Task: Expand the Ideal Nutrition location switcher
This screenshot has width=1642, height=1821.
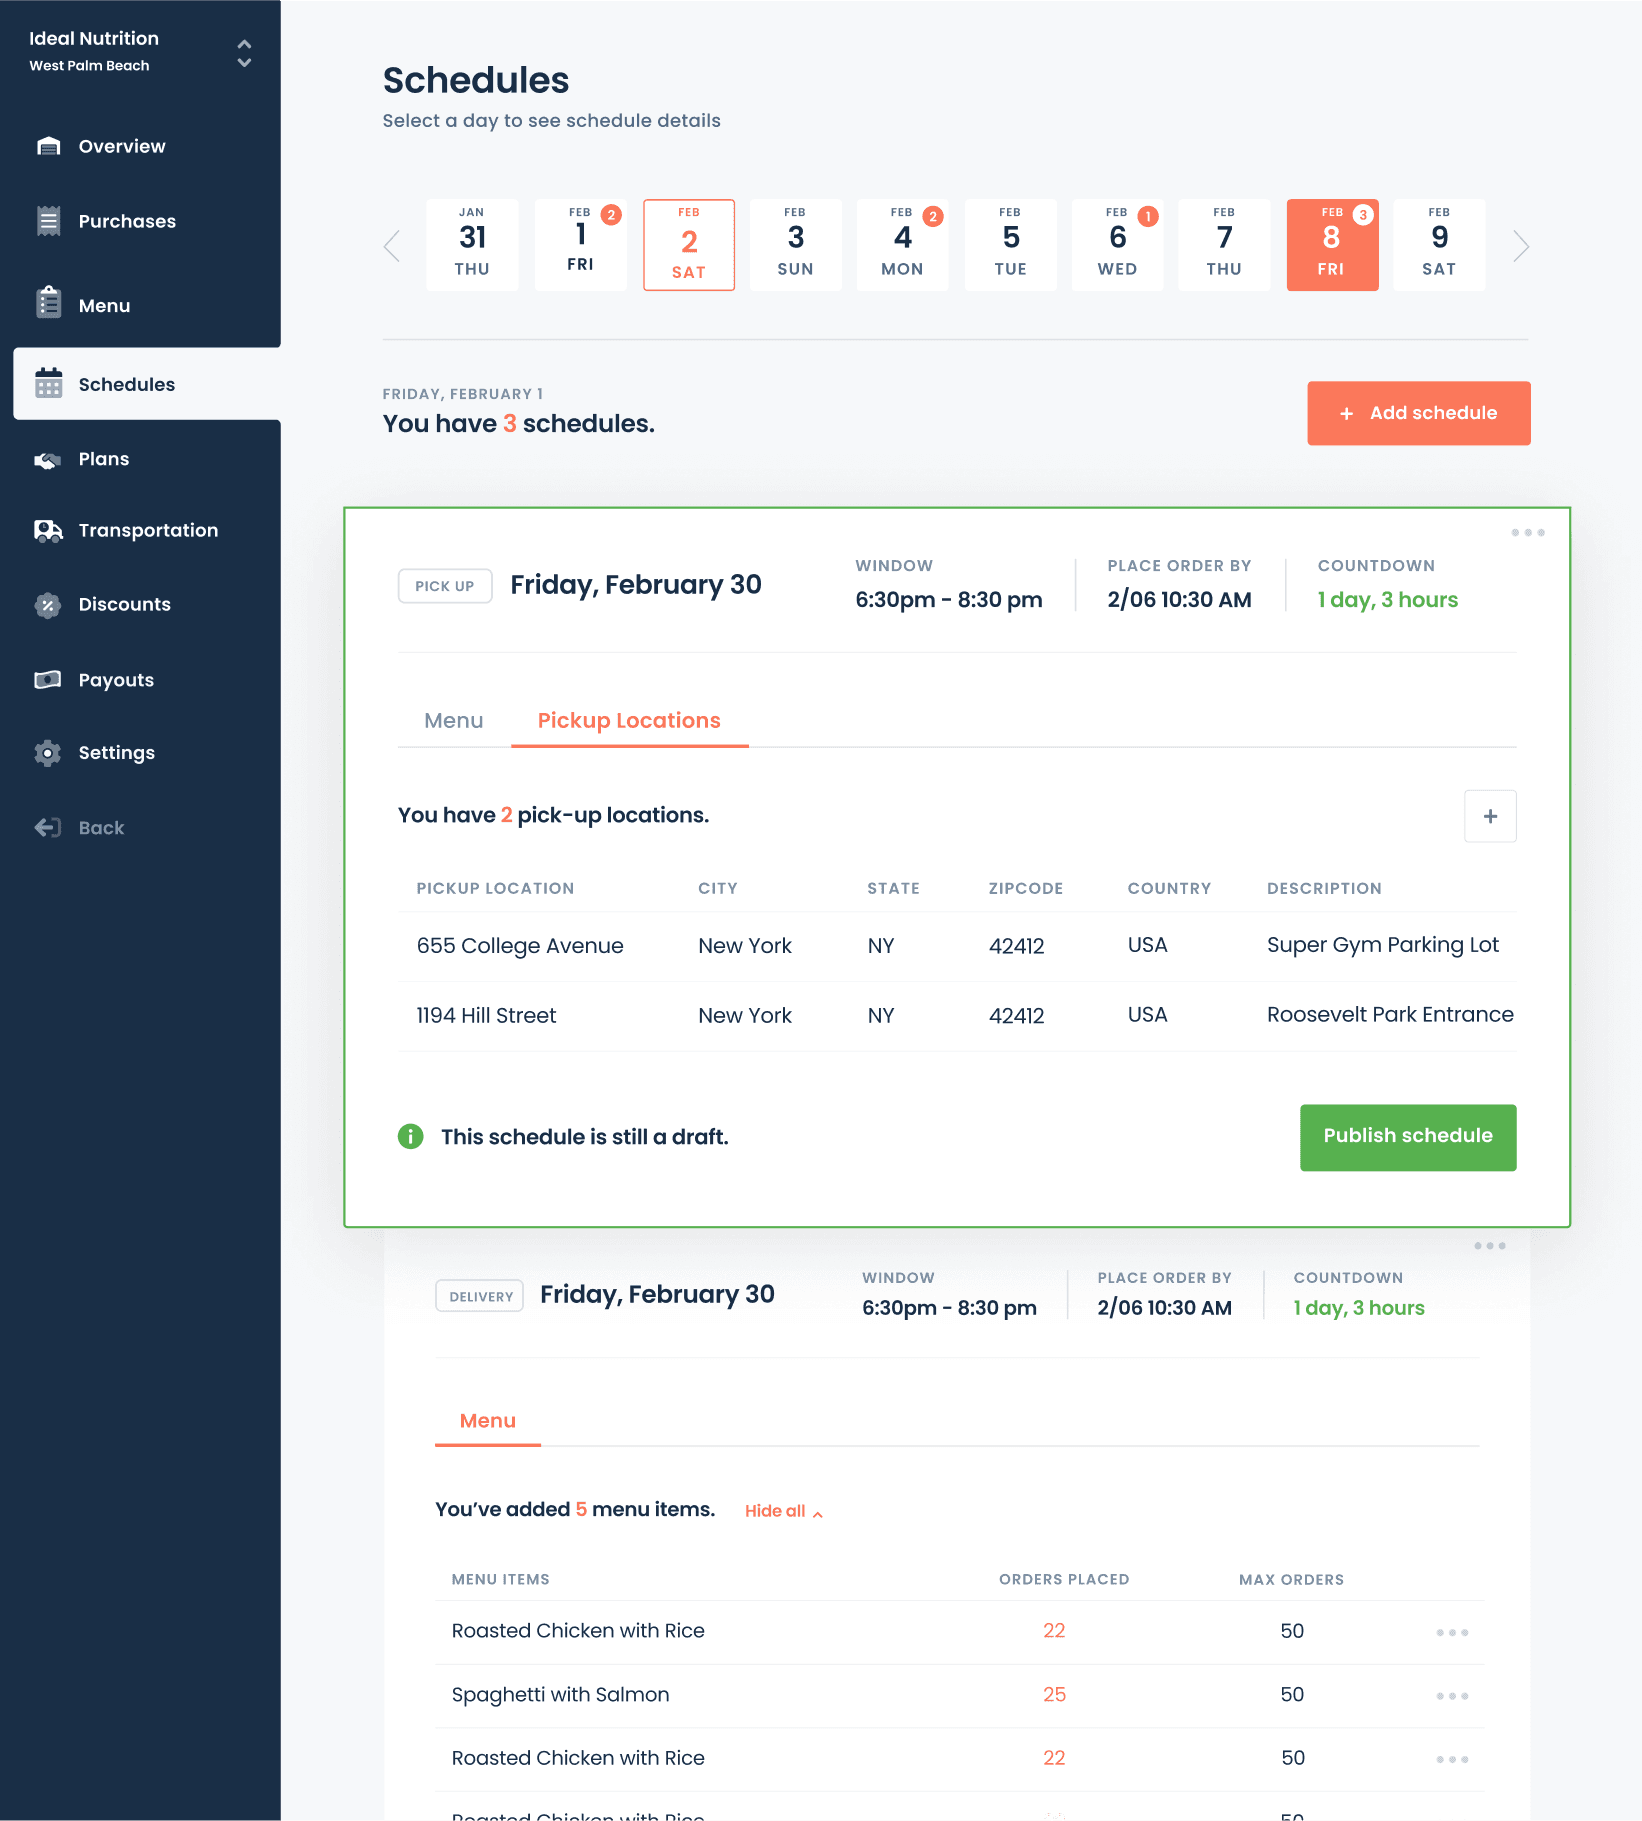Action: [x=244, y=53]
